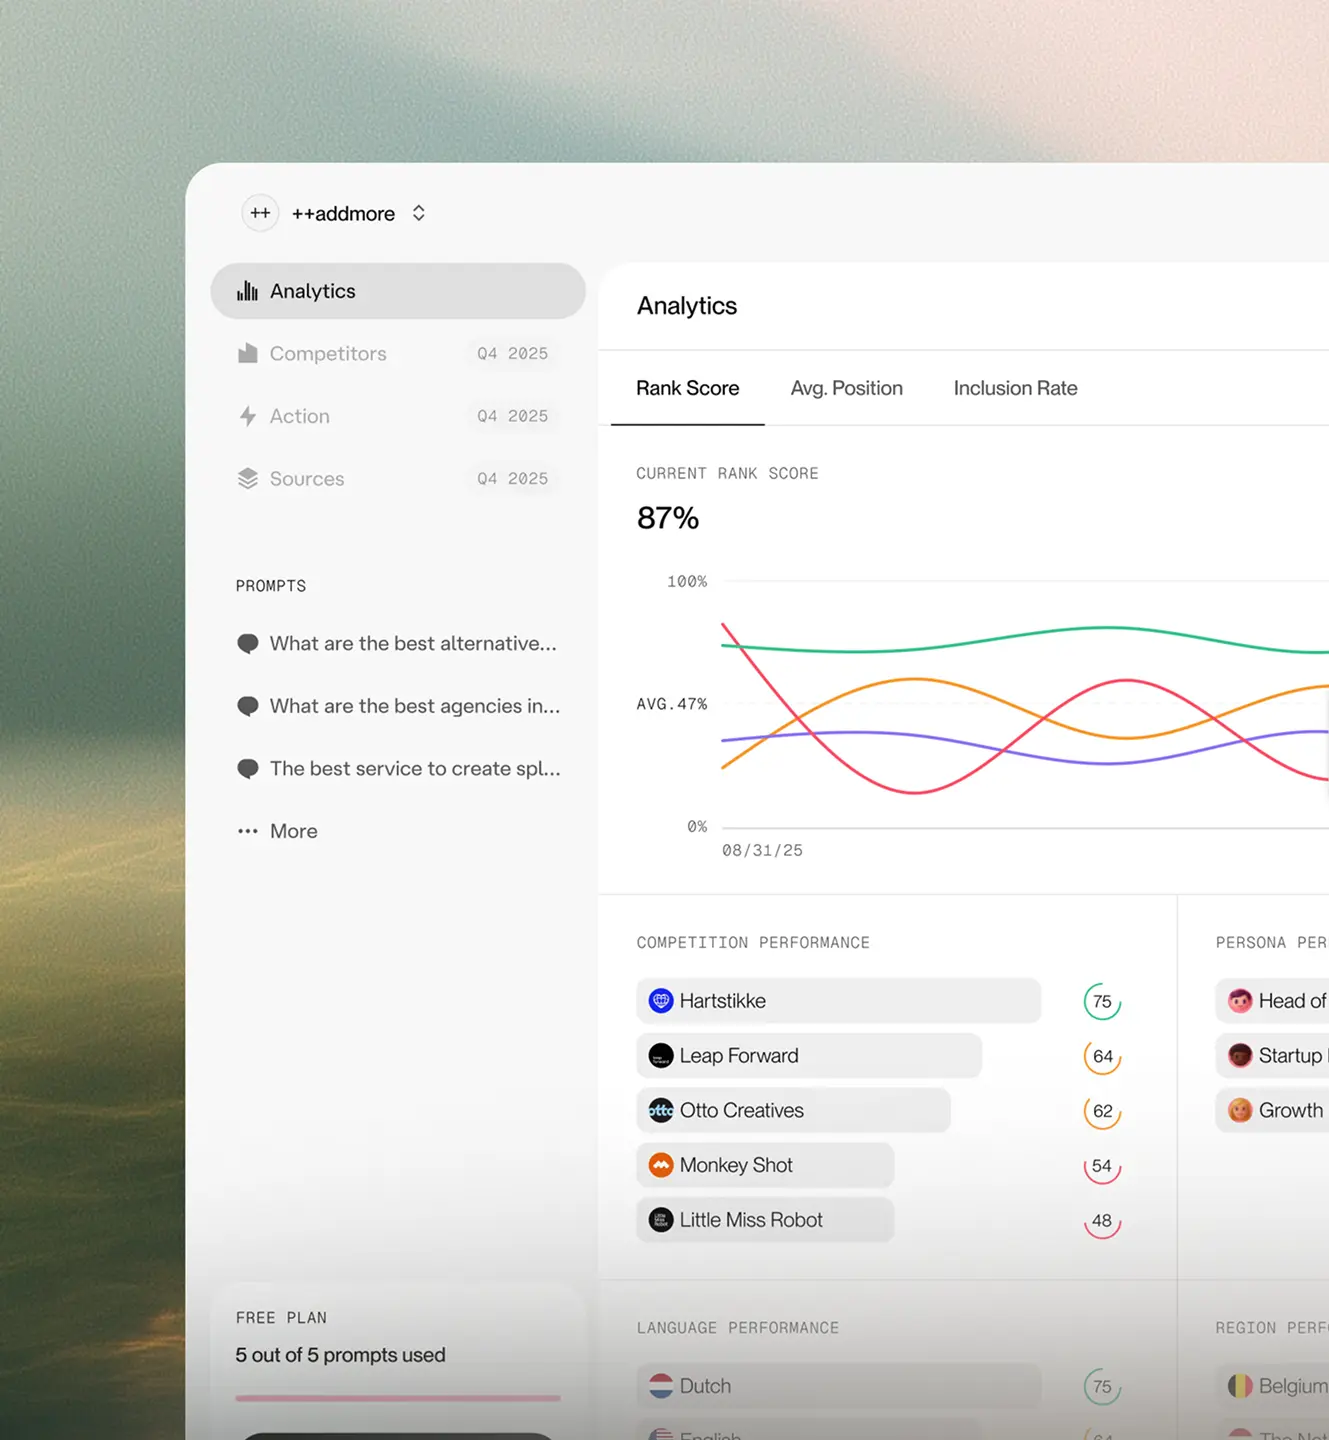Viewport: 1329px width, 1440px height.
Task: Click the ++ workspace logo icon
Action: 260,213
